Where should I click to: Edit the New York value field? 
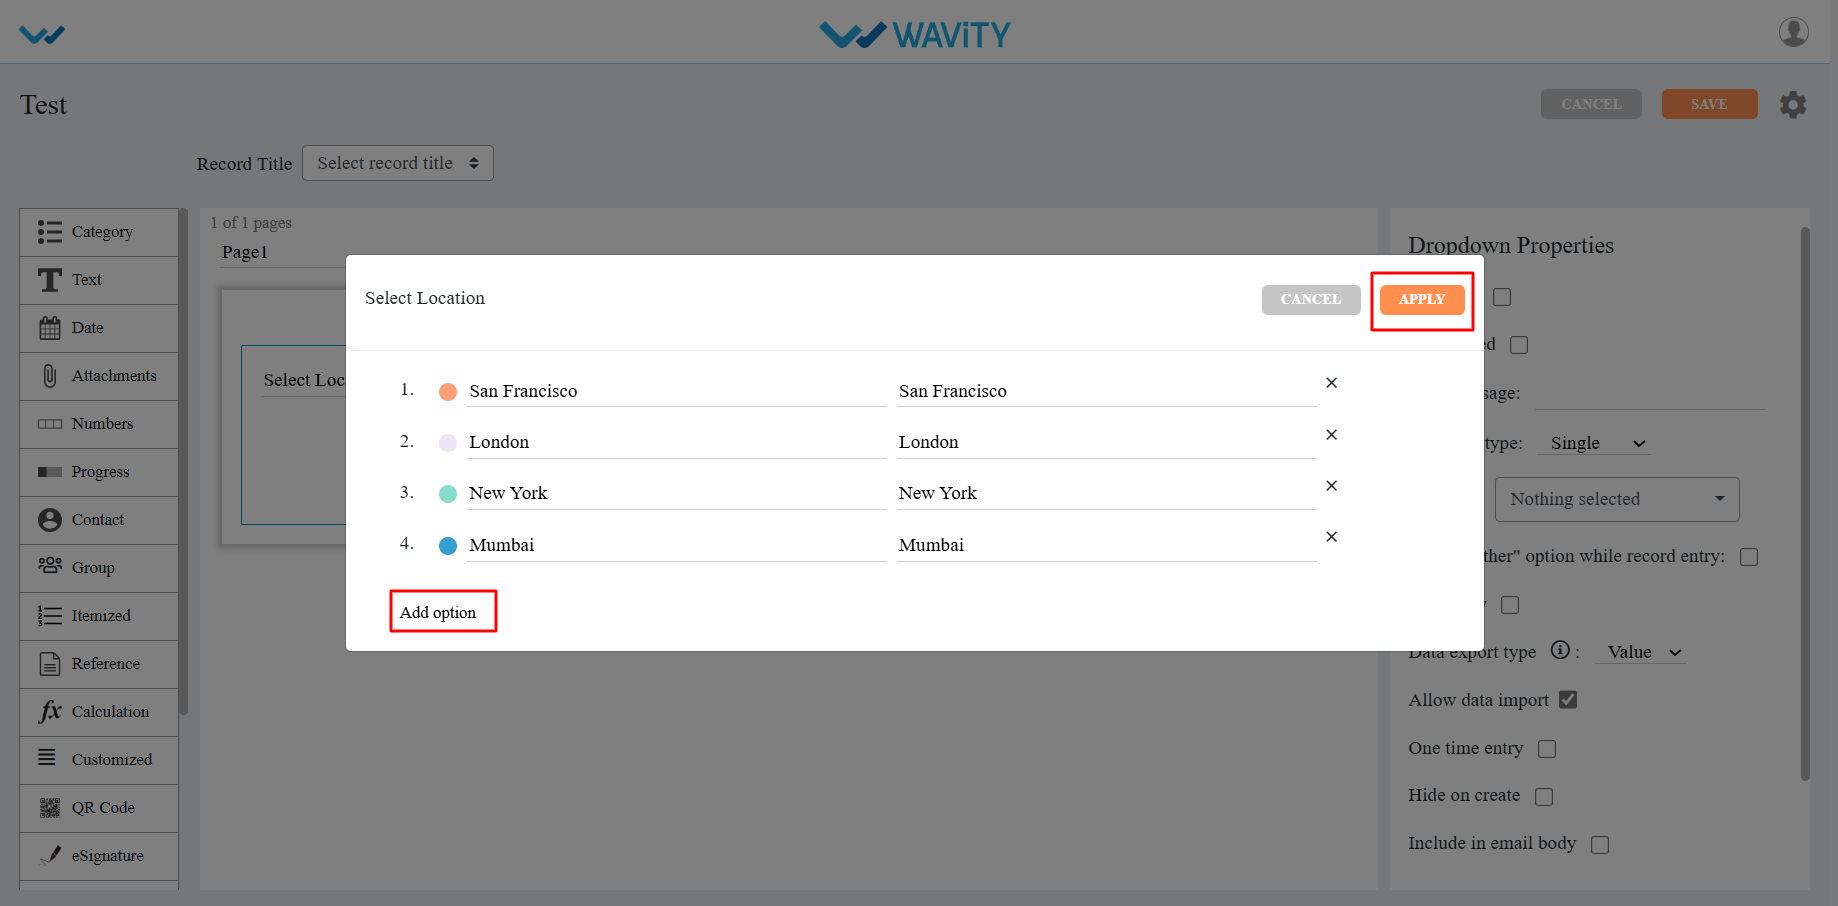pyautogui.click(x=1106, y=493)
